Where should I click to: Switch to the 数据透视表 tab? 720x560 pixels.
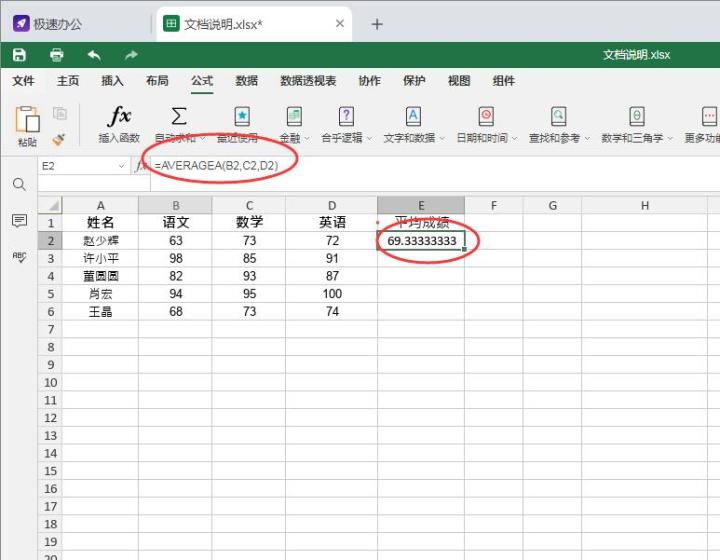[308, 81]
